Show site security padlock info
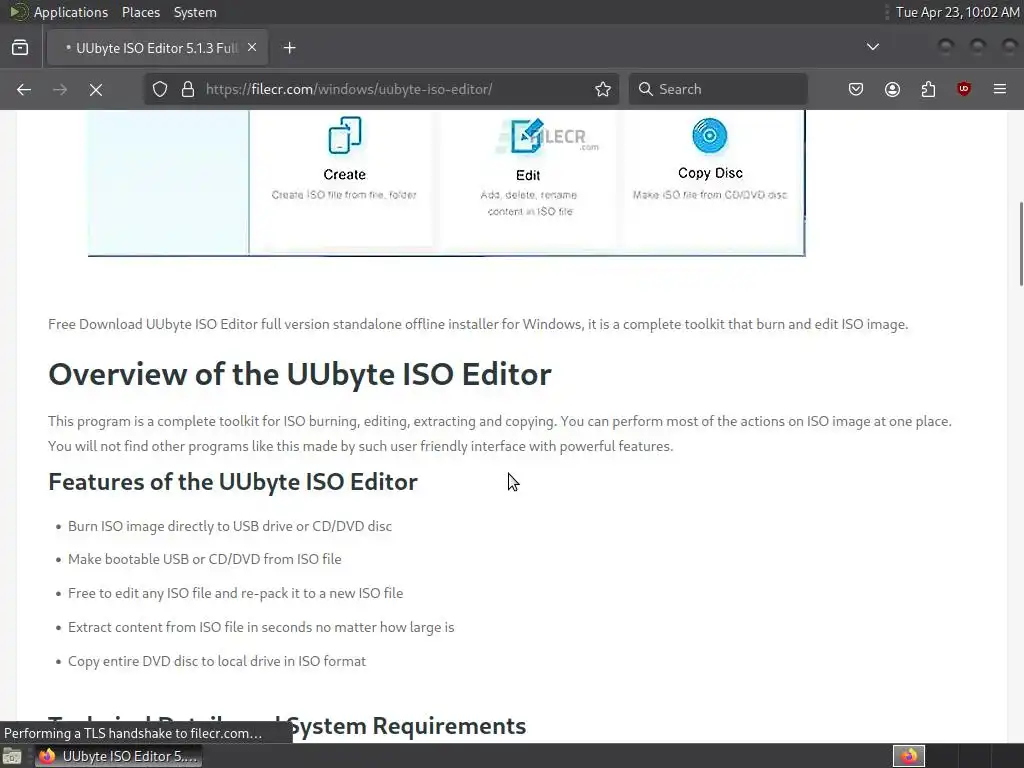 pos(188,89)
